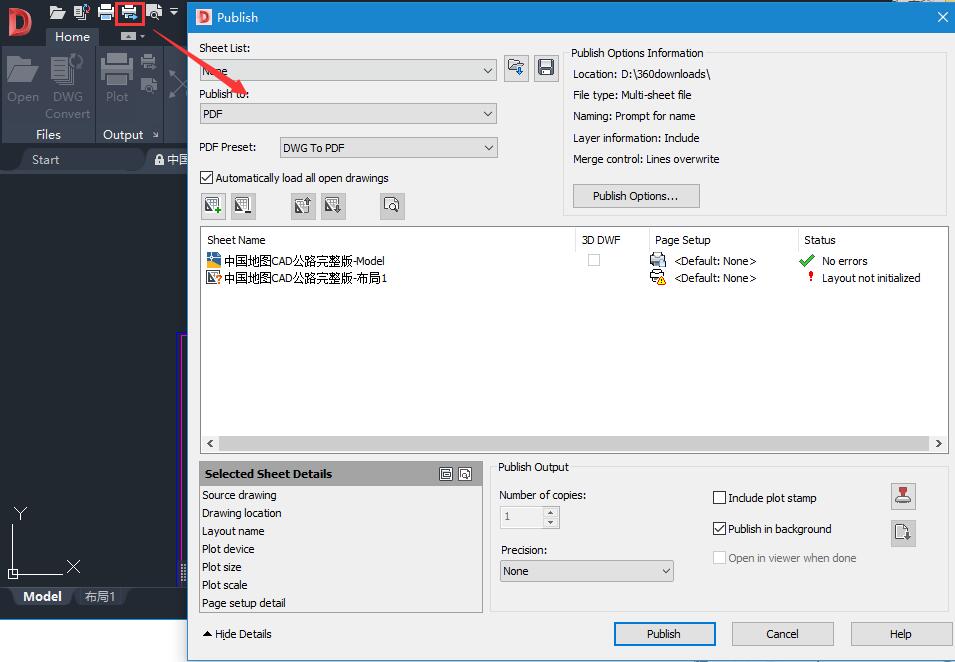Select the 中国地图CAD公路完整版-布局1 sheet row
Screen dimensions: 955x662
296,278
